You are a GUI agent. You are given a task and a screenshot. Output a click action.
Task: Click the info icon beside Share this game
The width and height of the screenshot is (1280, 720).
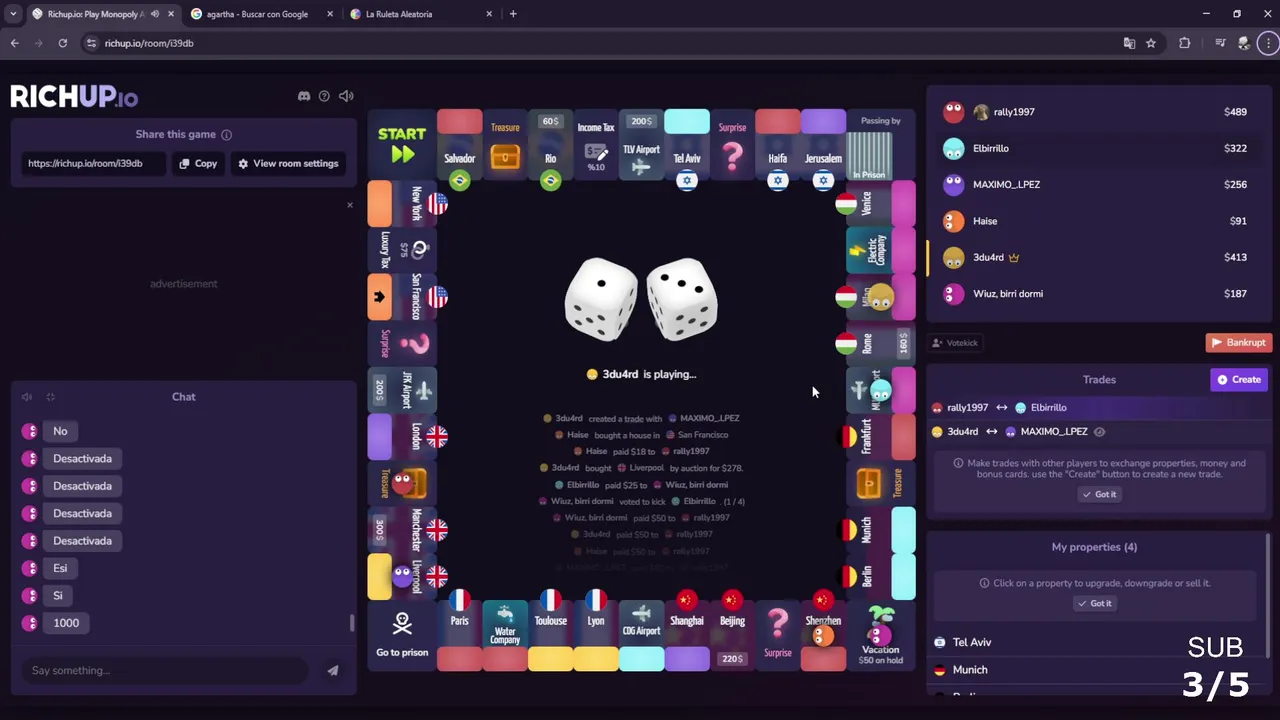pos(227,135)
